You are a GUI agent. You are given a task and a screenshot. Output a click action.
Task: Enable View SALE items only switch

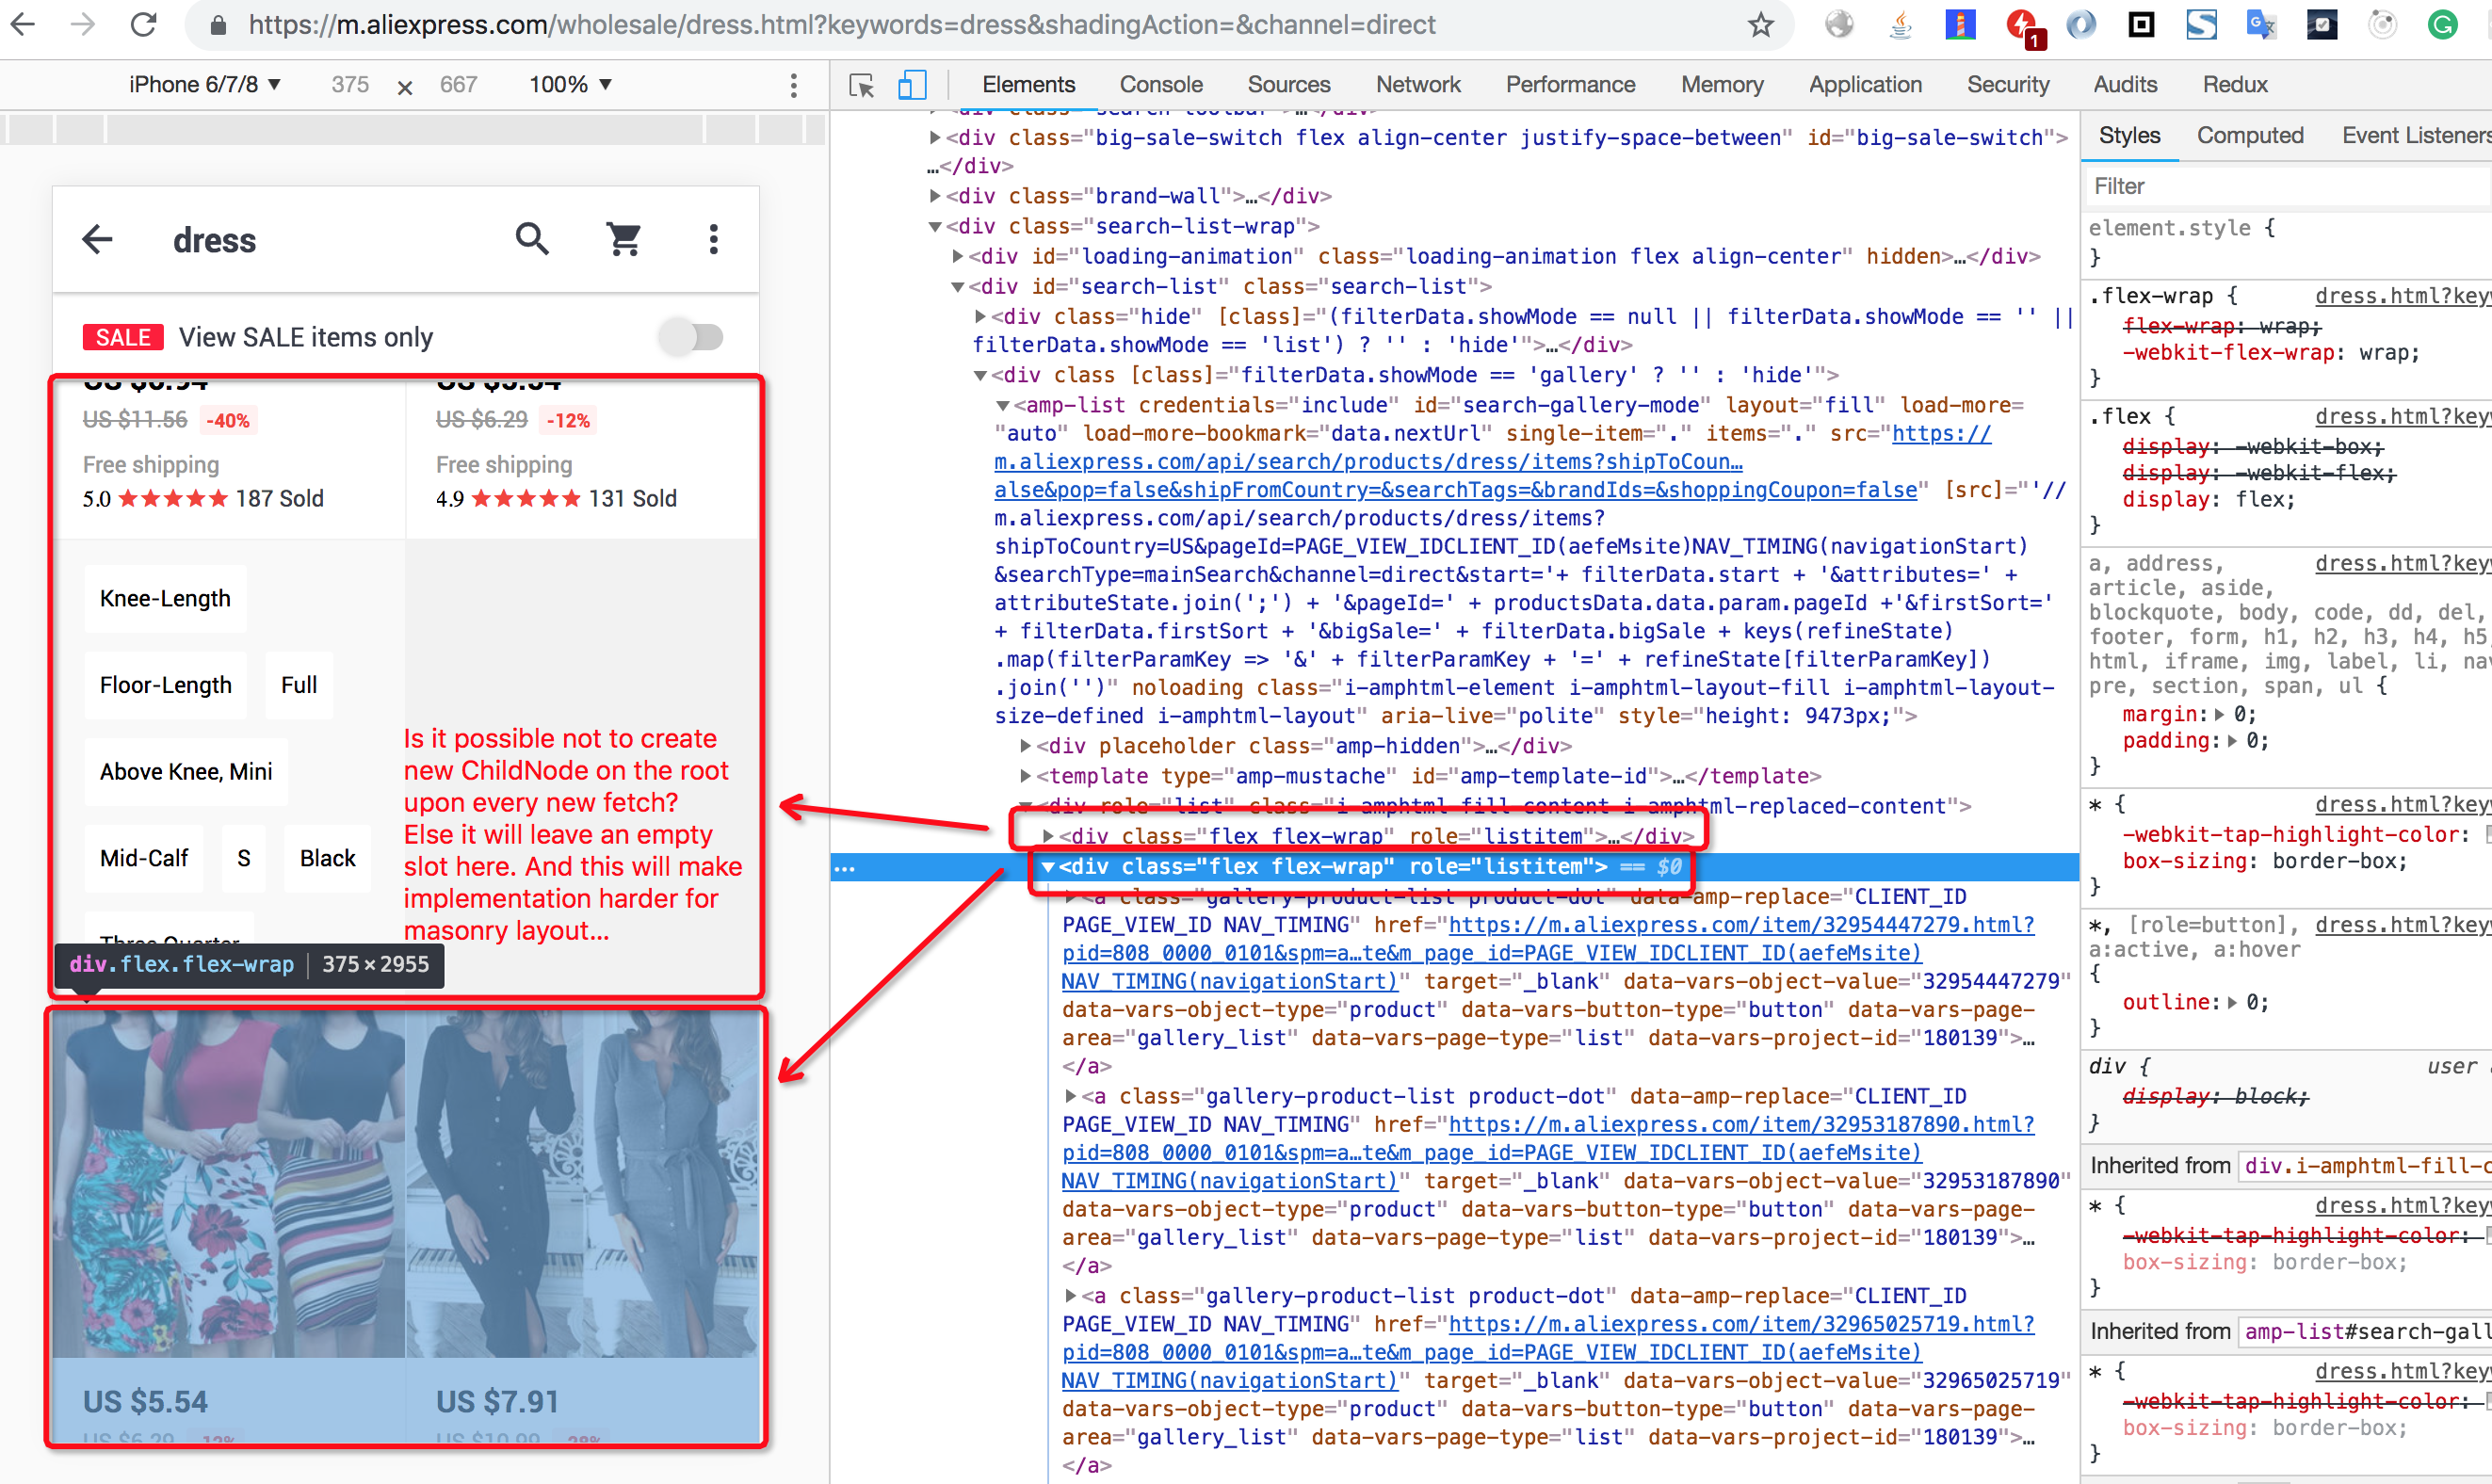(x=693, y=337)
